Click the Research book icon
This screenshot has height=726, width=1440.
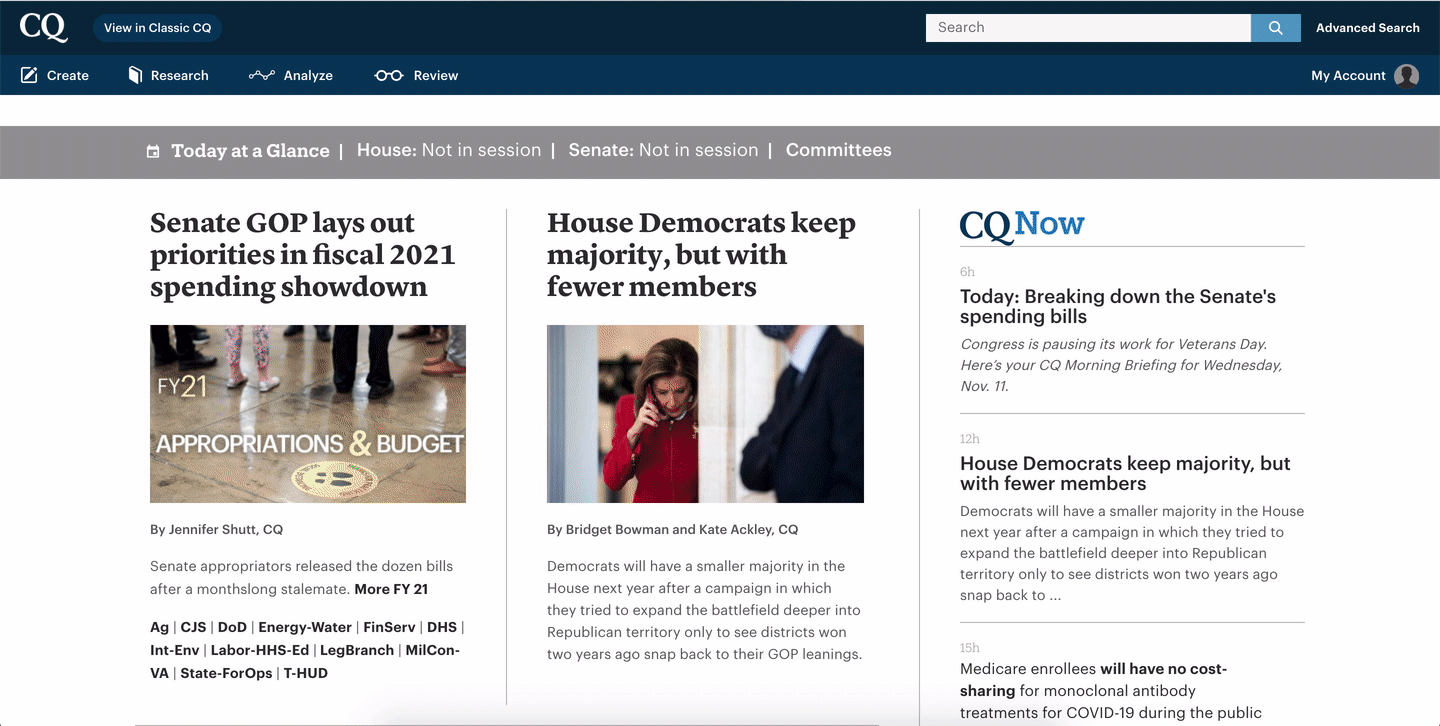point(135,75)
